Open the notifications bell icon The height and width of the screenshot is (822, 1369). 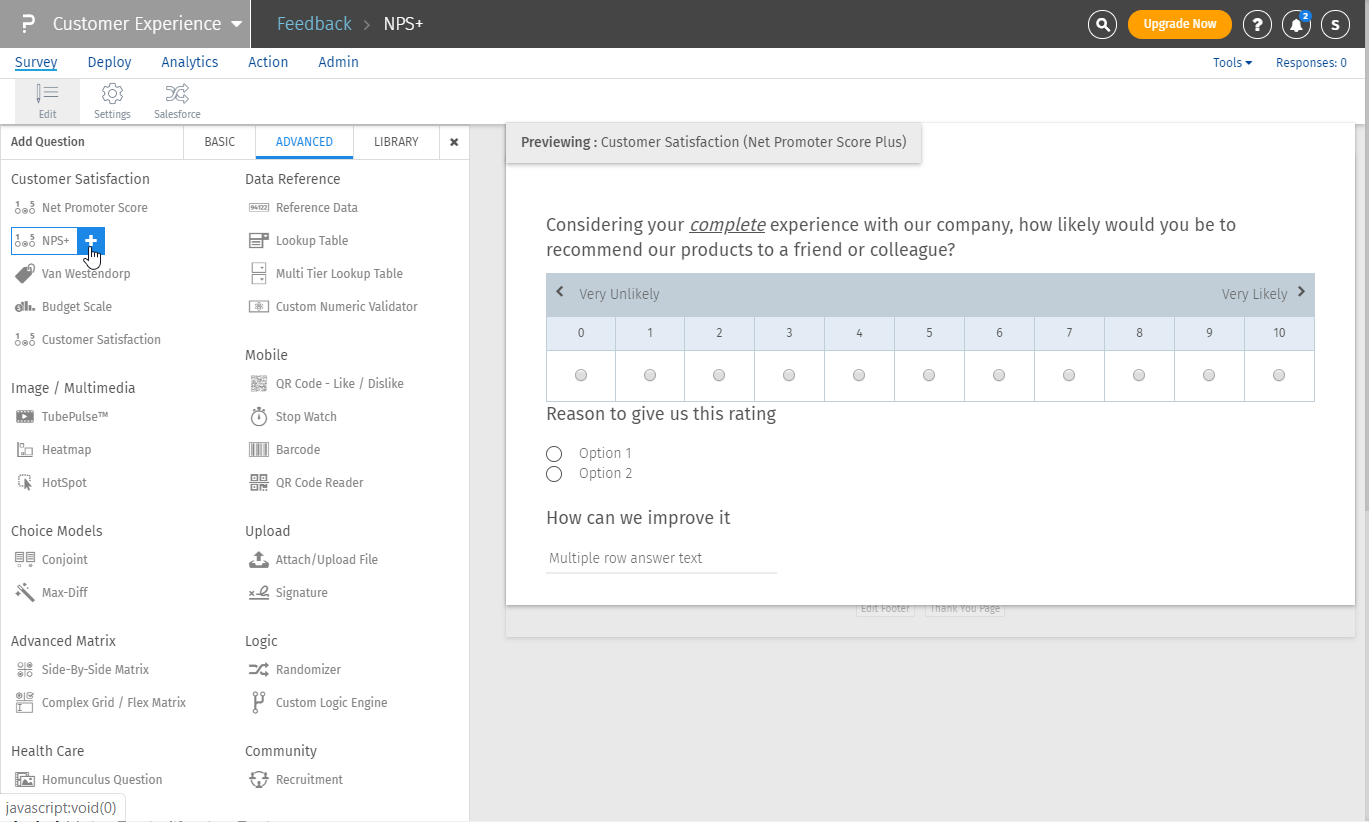(1296, 25)
